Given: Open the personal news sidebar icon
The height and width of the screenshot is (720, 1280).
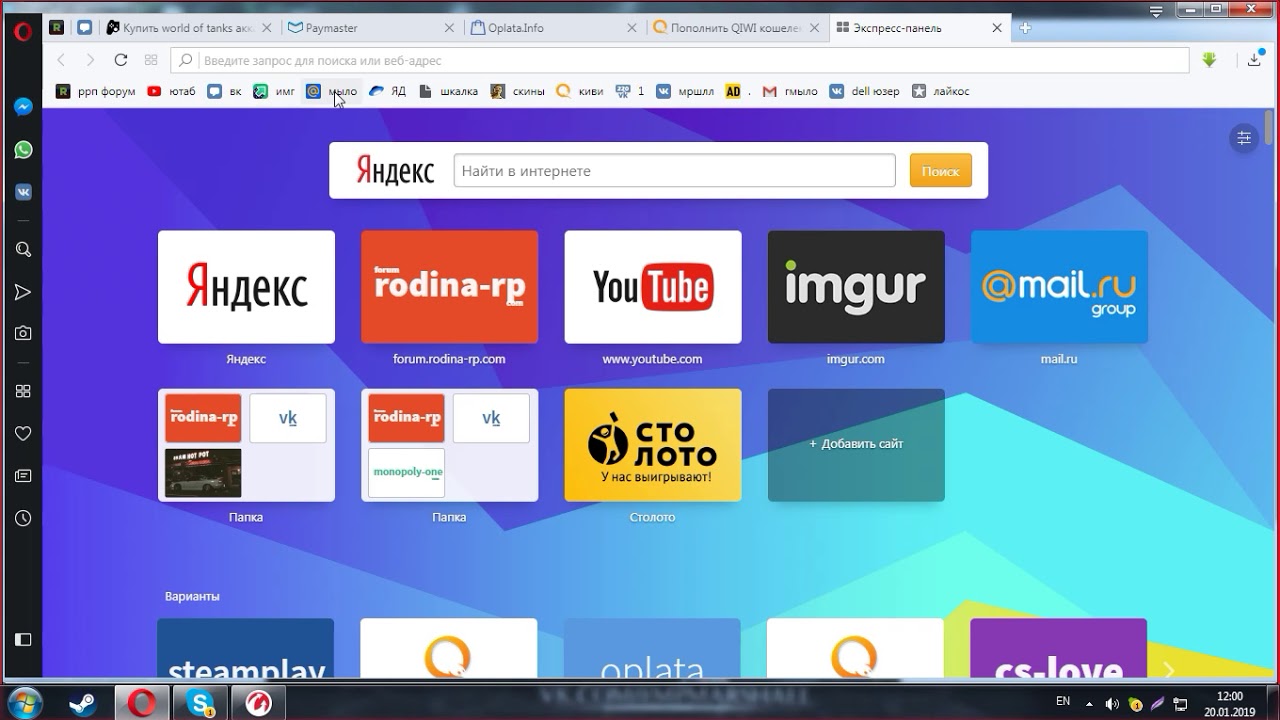Looking at the screenshot, I should (23, 476).
